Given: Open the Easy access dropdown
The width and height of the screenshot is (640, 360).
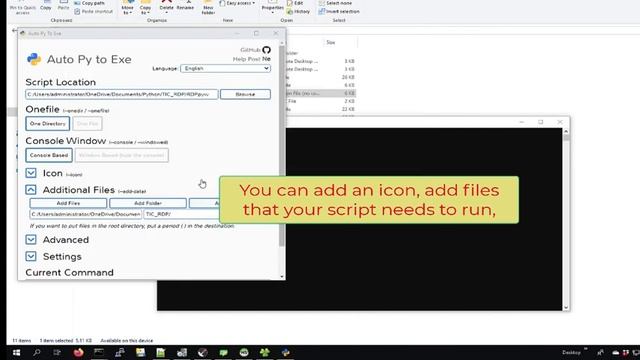Looking at the screenshot, I should coord(238,3).
